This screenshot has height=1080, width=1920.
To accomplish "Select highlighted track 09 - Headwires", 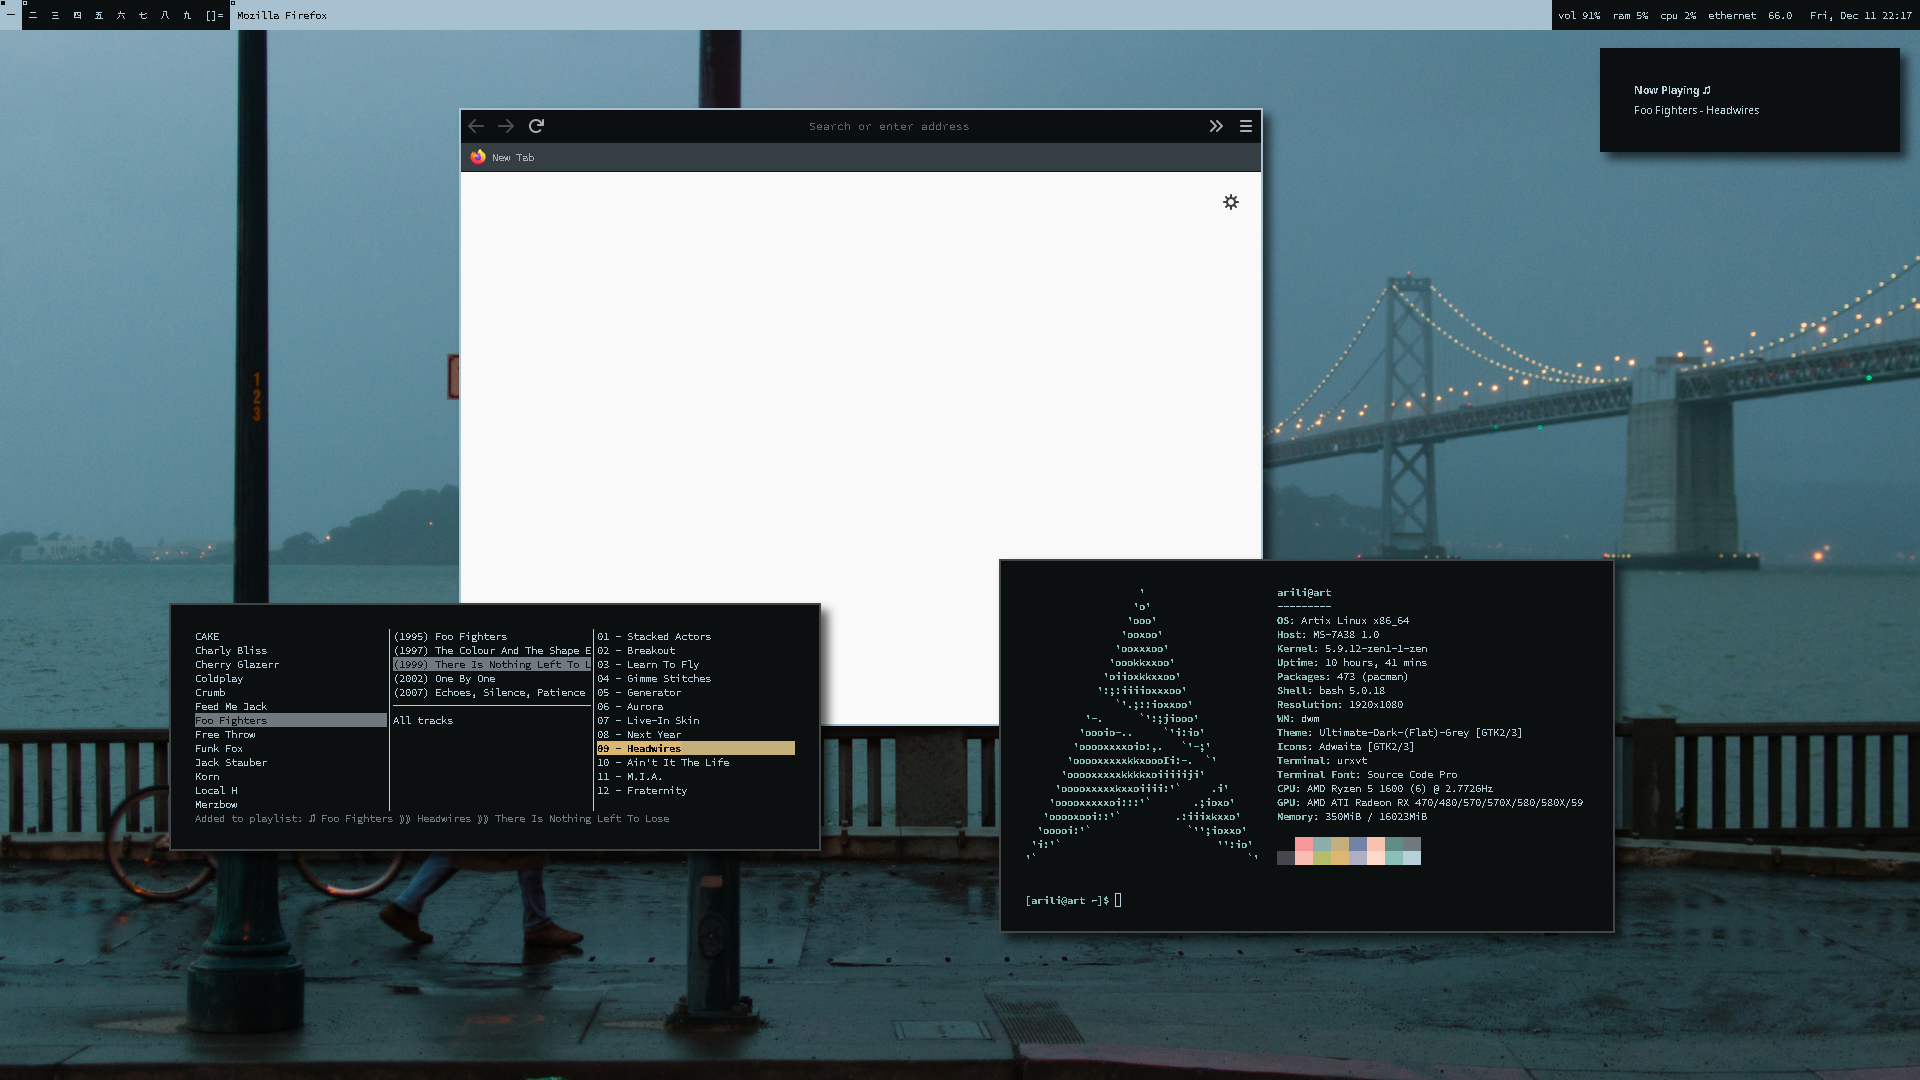I will [695, 749].
